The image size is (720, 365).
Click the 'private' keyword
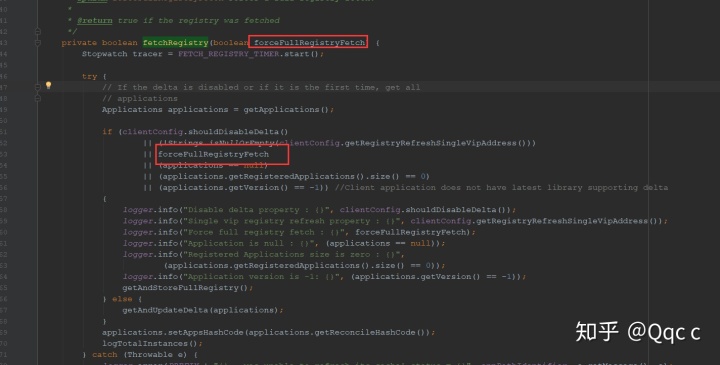click(x=79, y=43)
